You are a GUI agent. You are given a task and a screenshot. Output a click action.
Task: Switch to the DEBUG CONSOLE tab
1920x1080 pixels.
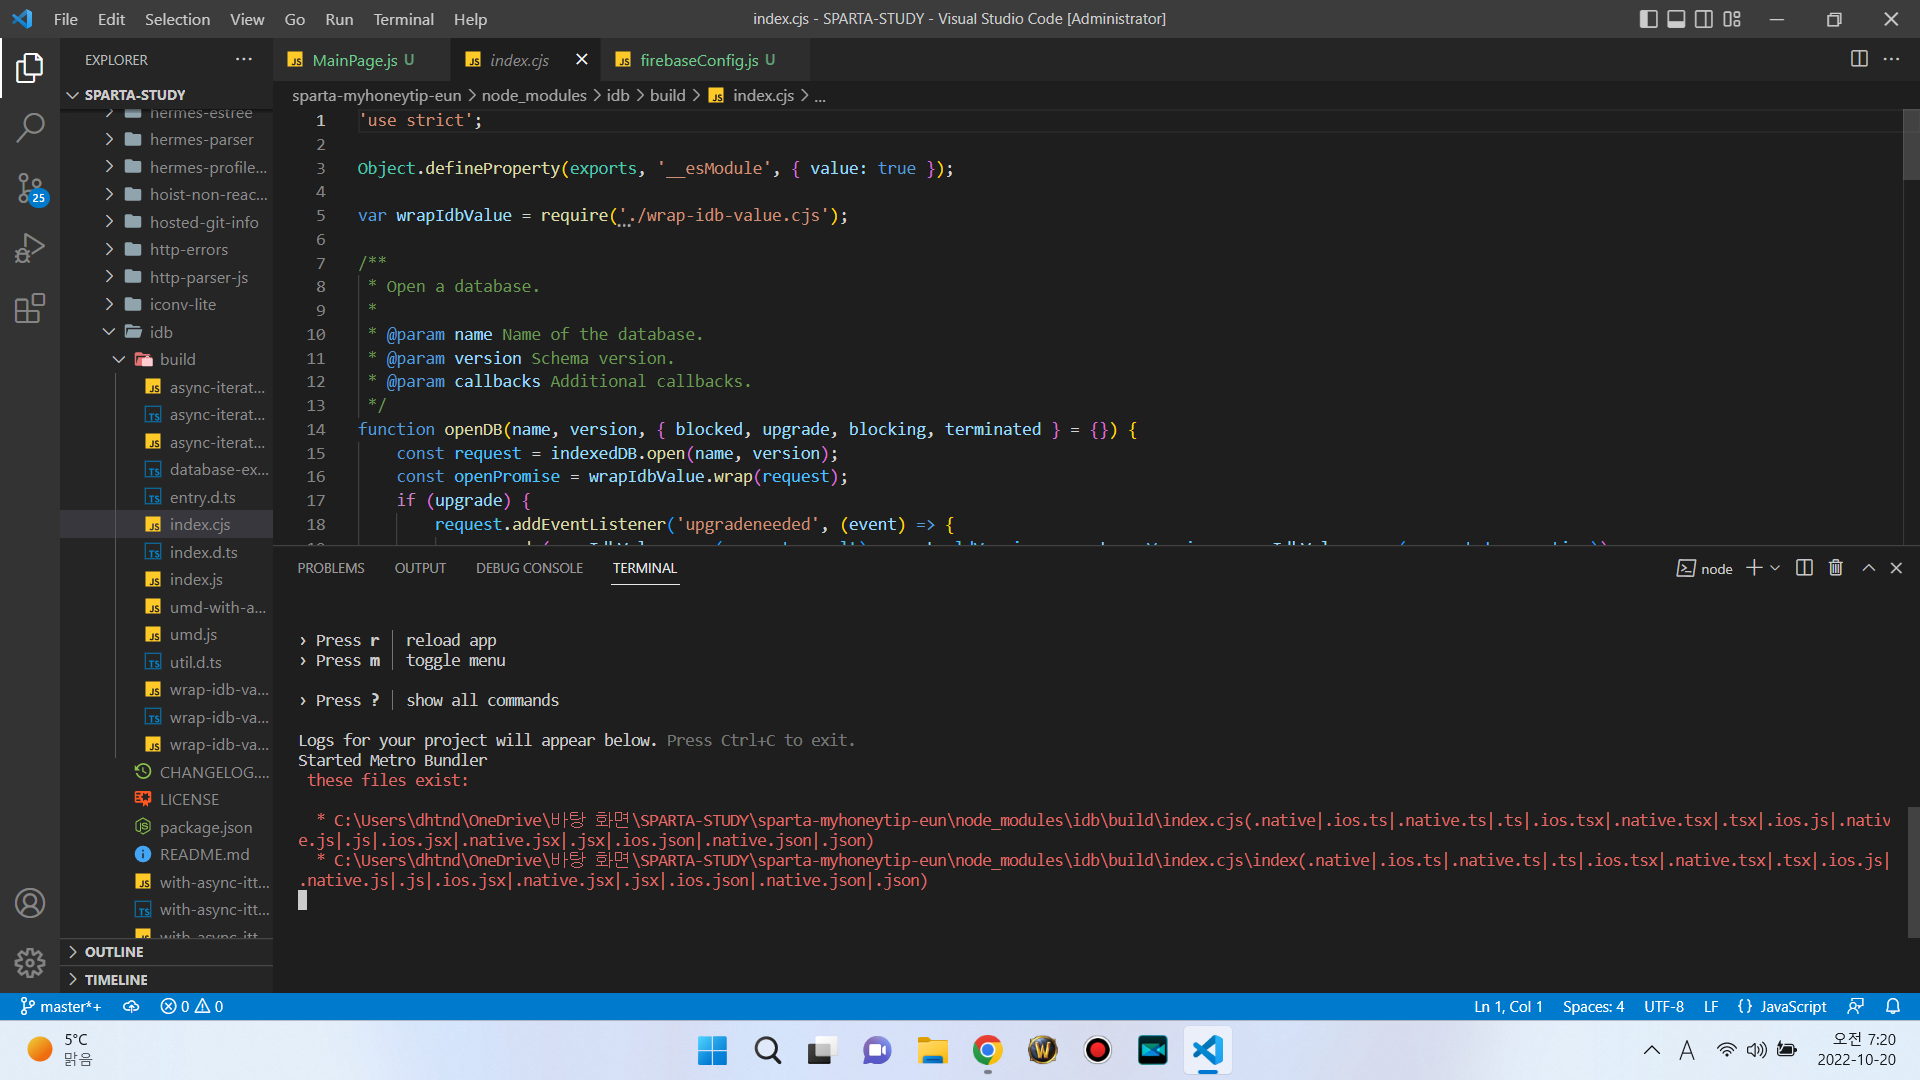click(x=529, y=568)
